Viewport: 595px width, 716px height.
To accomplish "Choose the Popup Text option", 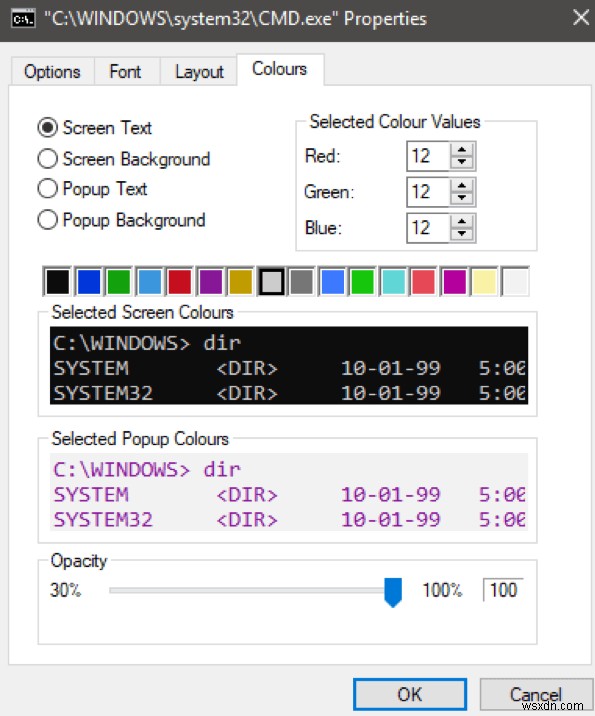I will 92,189.
